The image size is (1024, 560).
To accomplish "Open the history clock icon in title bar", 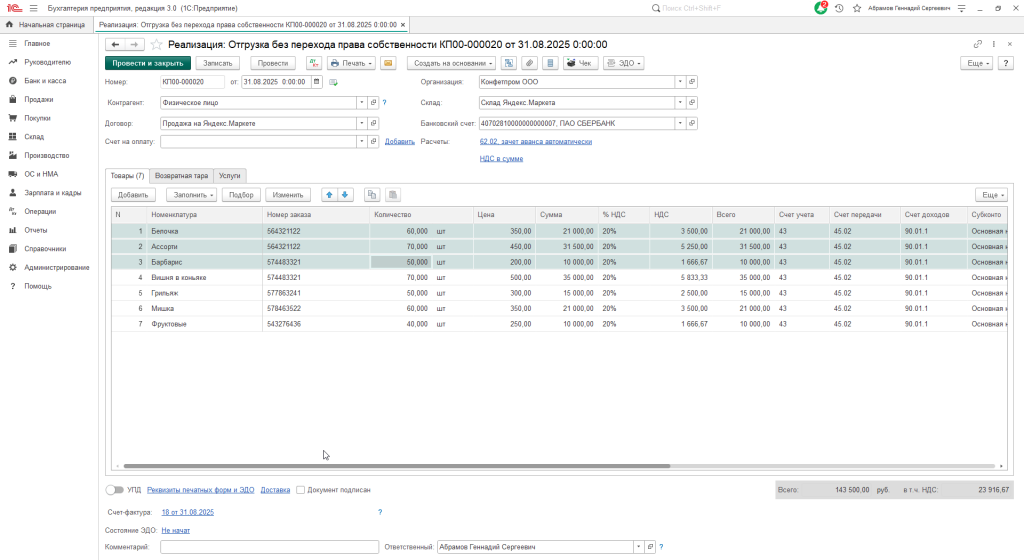I will coord(838,8).
